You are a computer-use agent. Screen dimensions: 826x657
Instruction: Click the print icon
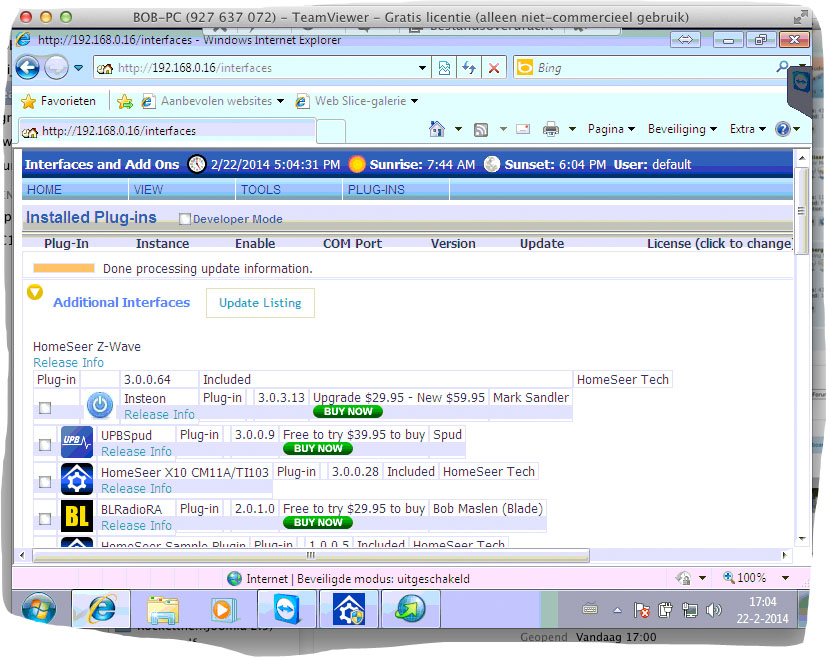click(x=551, y=129)
